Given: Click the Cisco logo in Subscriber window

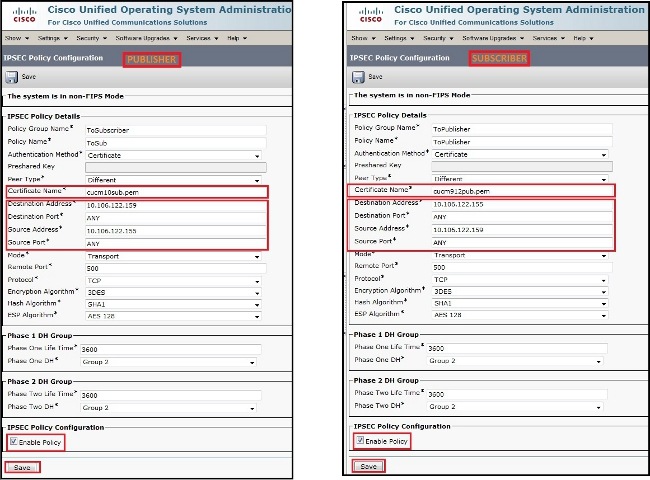Looking at the screenshot, I should tap(371, 15).
